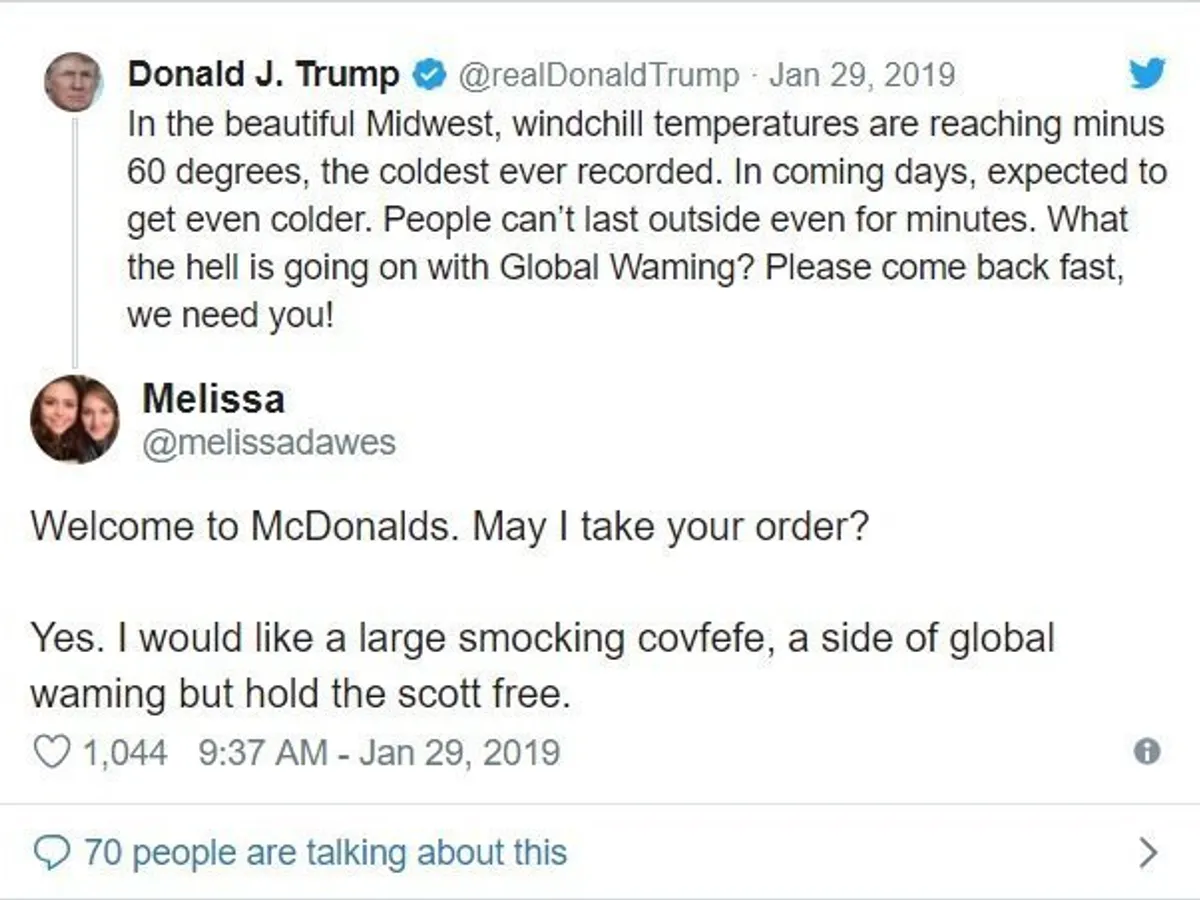Visit the @realDonaldTrump handle

click(599, 75)
